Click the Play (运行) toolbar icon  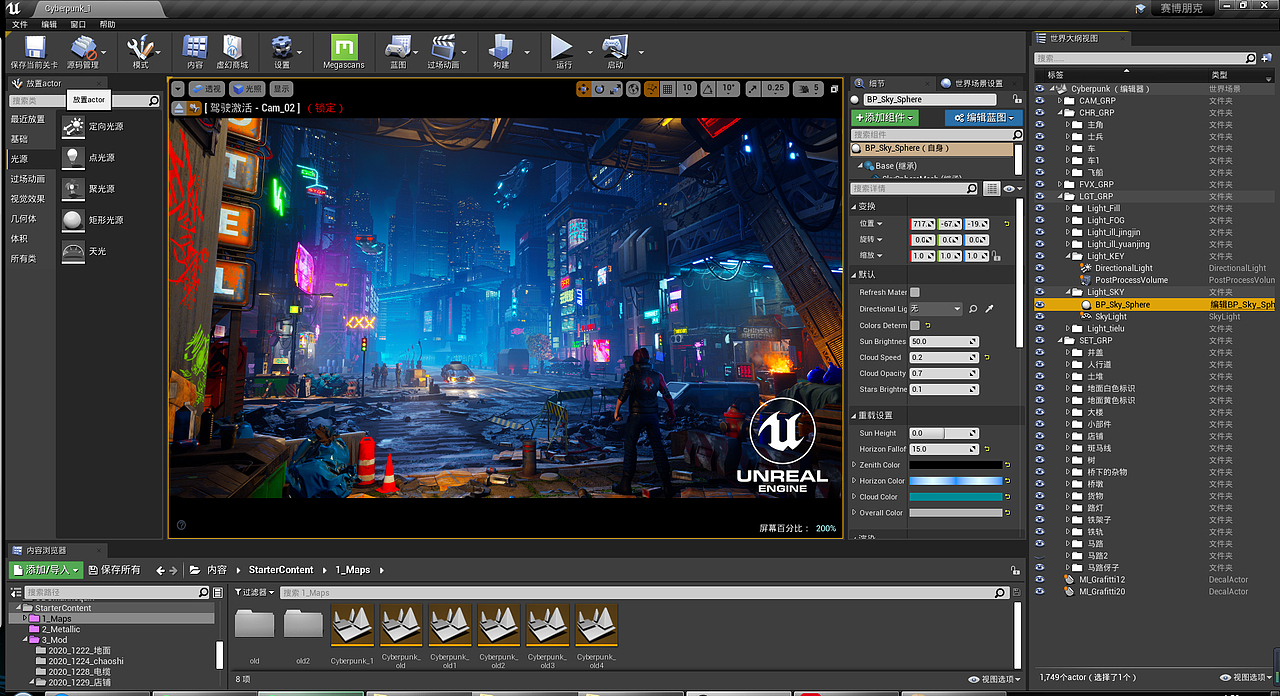click(x=562, y=47)
